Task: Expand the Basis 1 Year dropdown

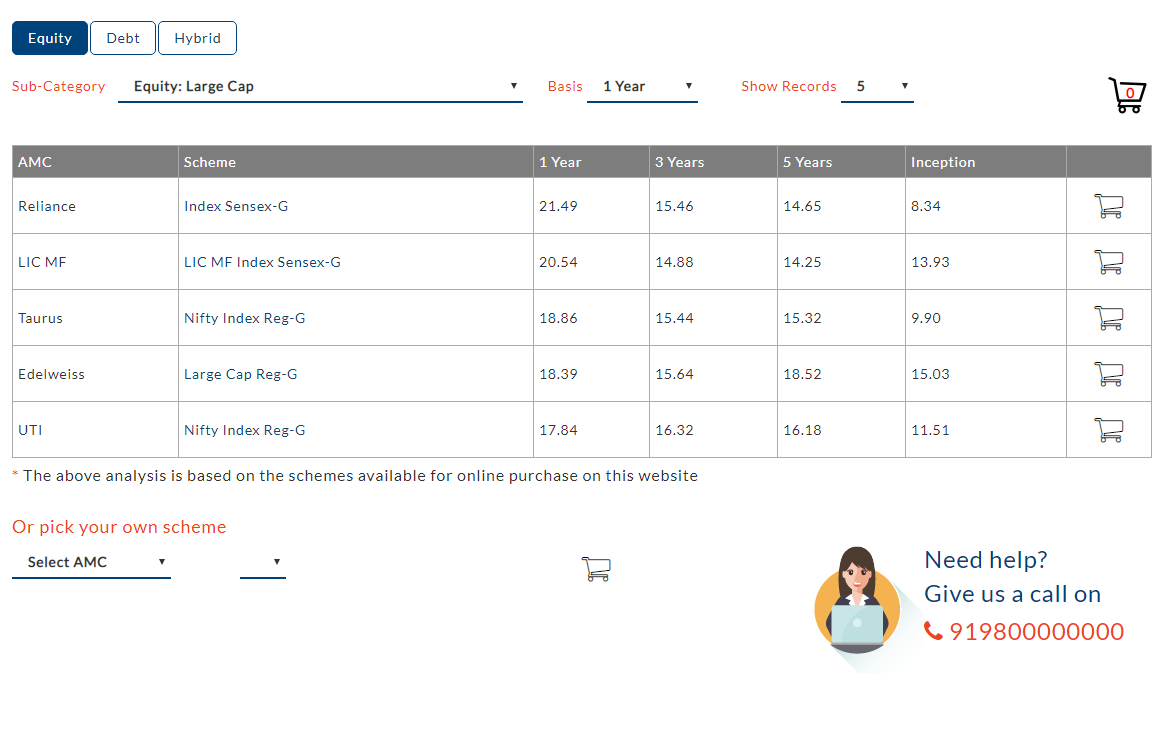Action: click(642, 86)
